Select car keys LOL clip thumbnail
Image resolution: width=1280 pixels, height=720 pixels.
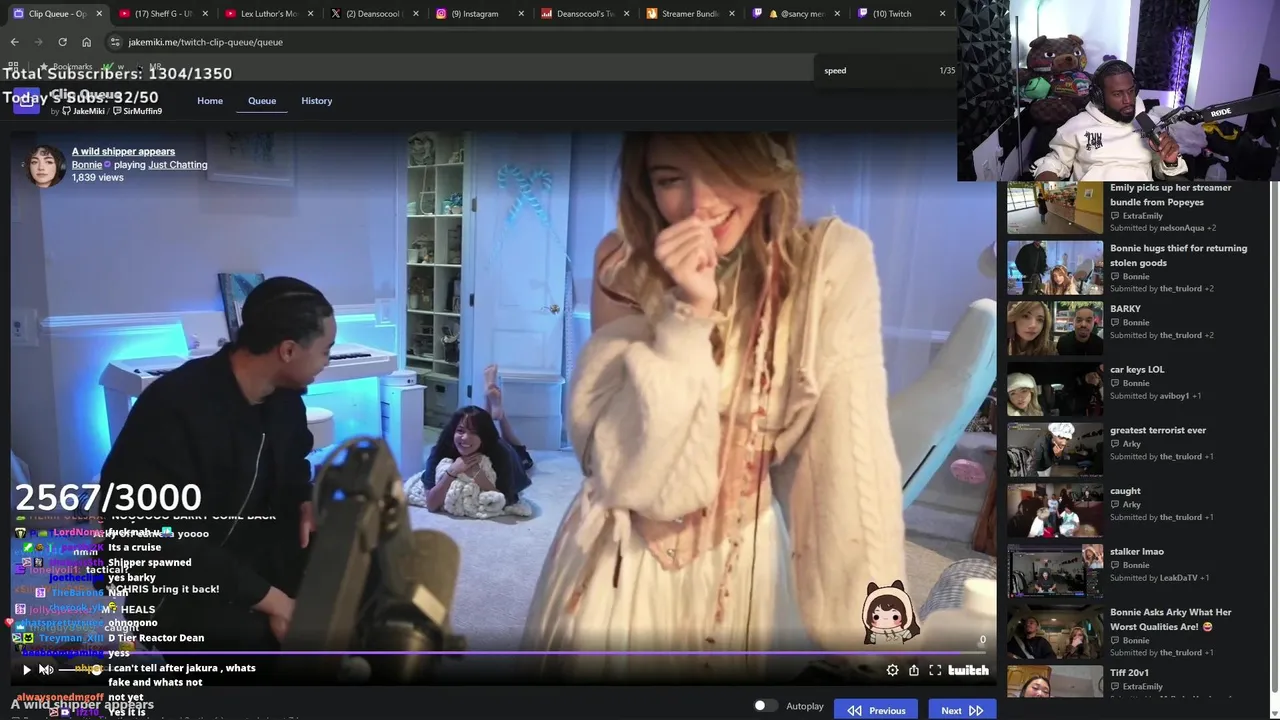[x=1055, y=389]
